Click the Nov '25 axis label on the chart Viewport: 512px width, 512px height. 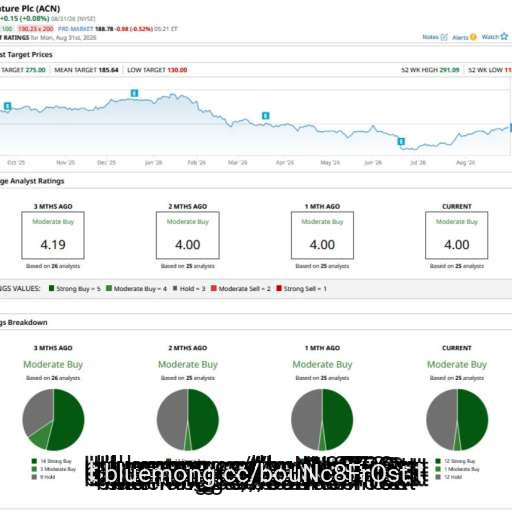(66, 163)
